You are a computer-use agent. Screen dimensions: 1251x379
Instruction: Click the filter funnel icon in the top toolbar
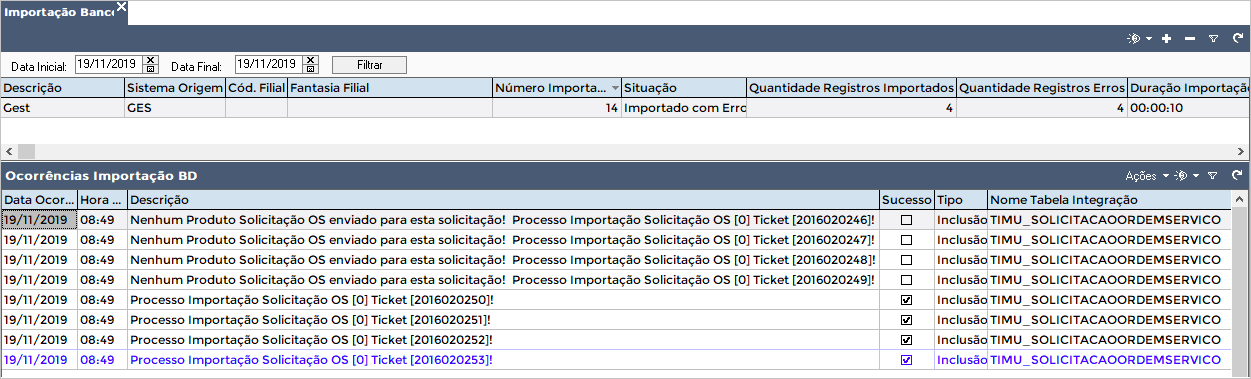(1213, 38)
